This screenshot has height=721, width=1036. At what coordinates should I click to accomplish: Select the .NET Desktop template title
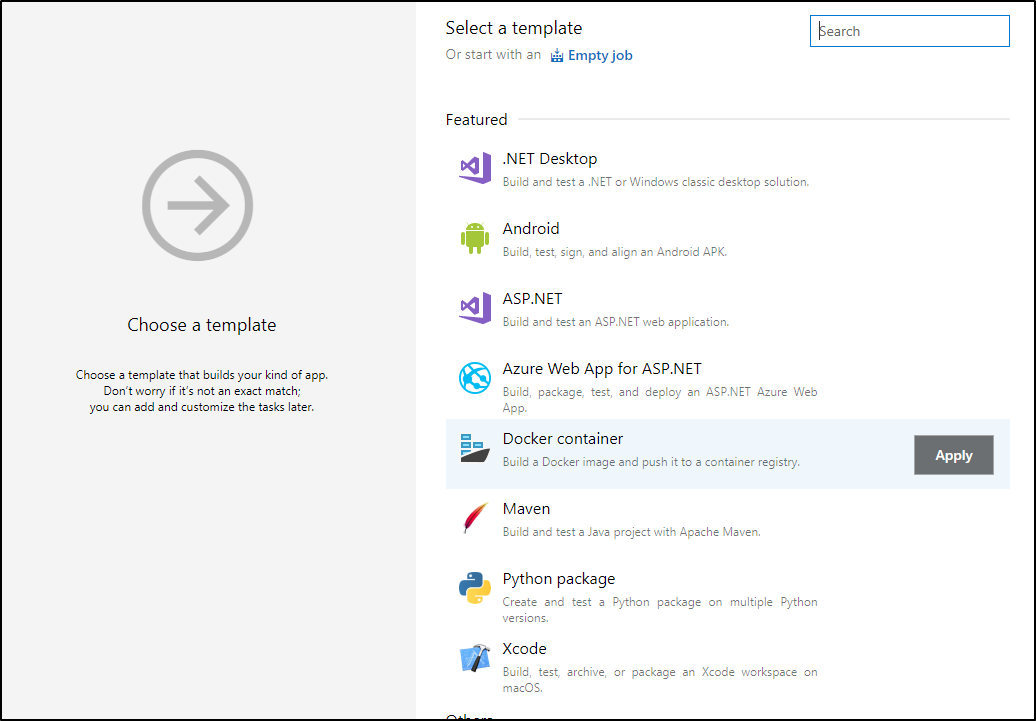click(x=550, y=159)
